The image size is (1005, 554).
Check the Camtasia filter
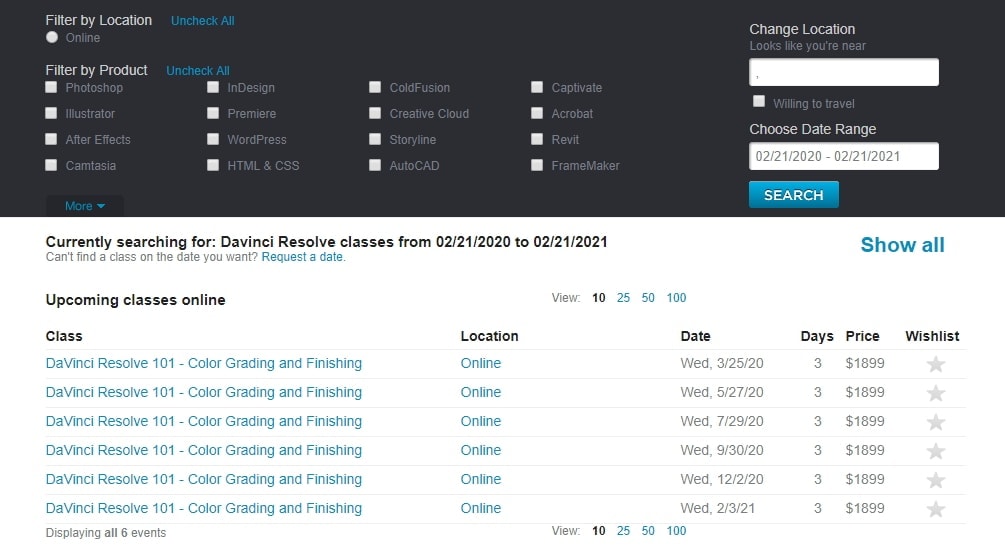[51, 165]
